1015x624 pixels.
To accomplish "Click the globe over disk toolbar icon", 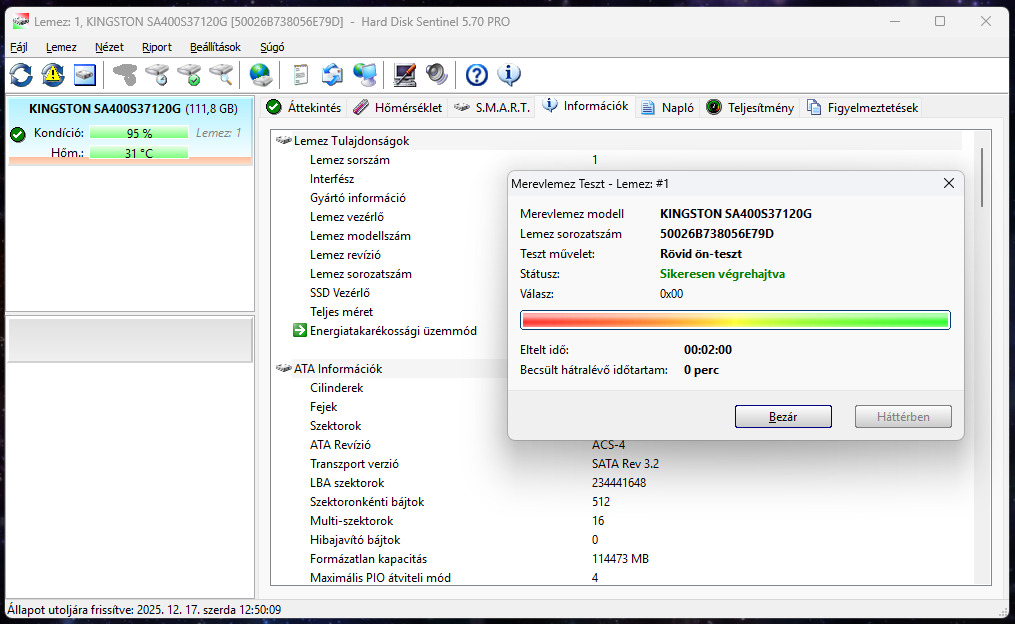I will [261, 75].
